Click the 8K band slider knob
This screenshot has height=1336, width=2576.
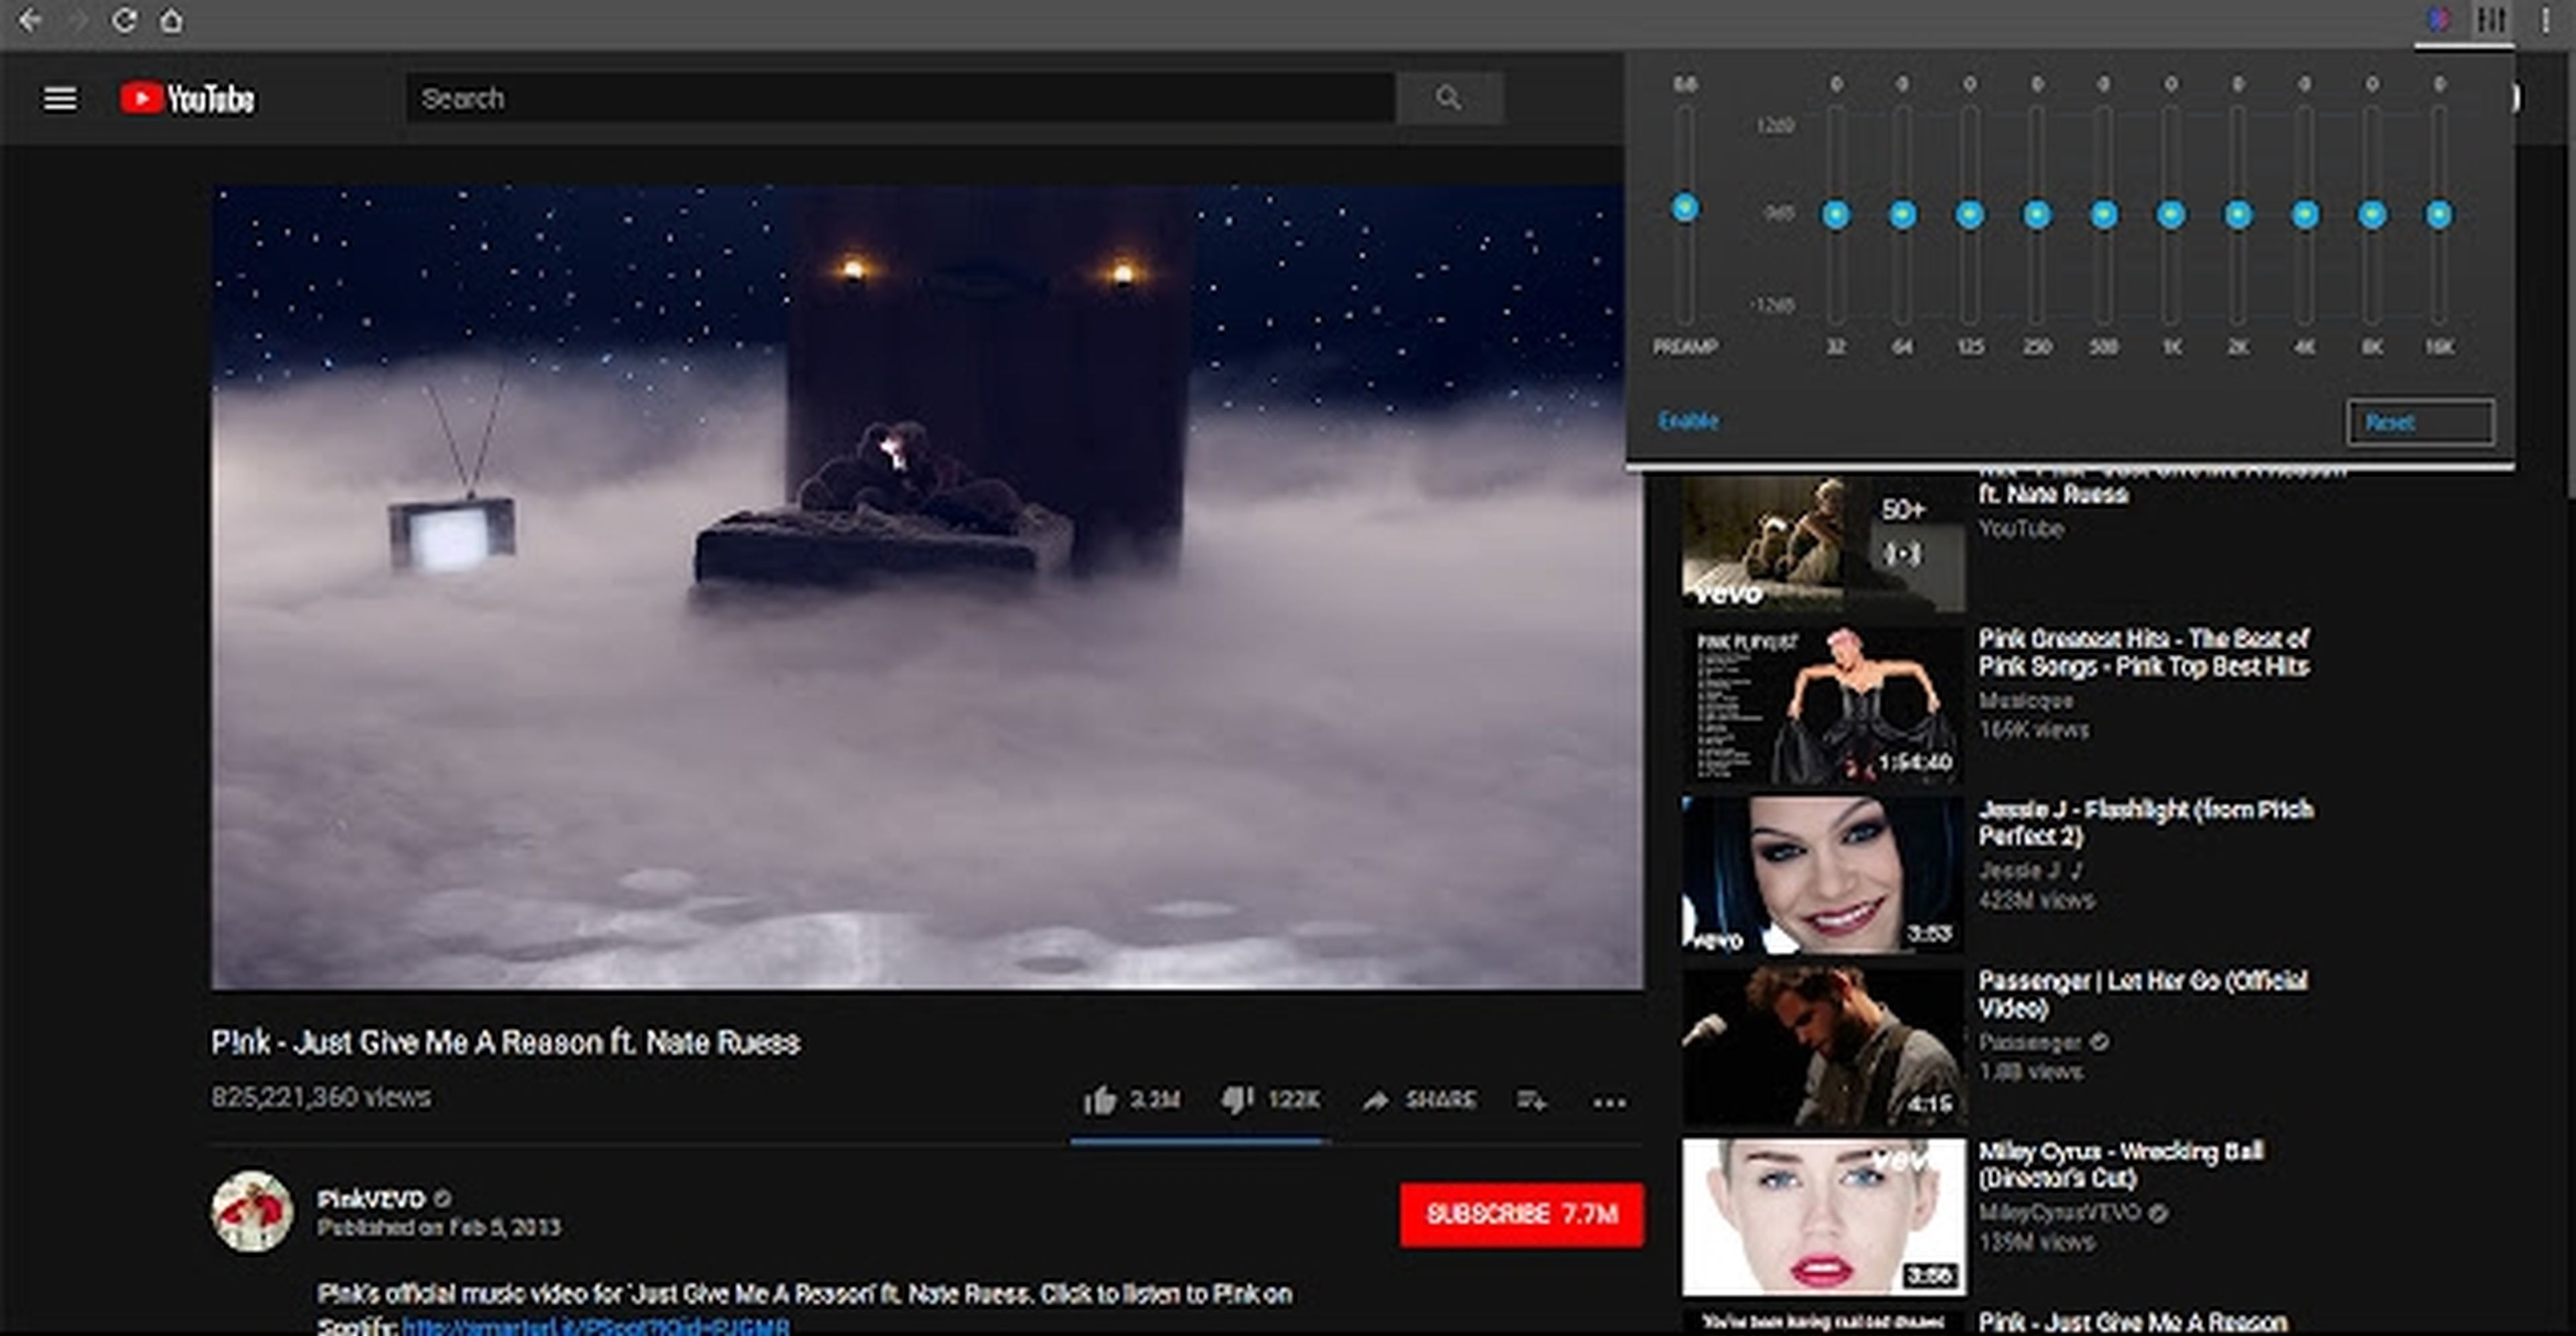[x=2372, y=215]
